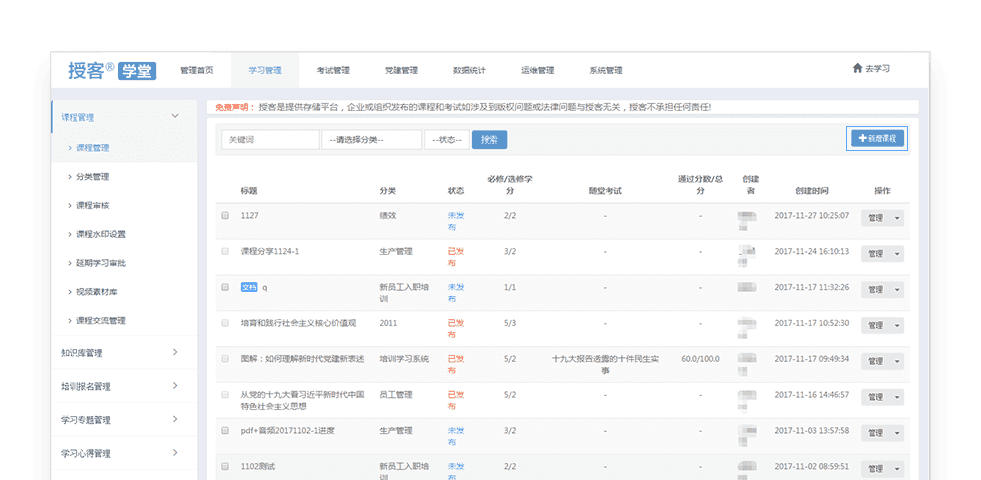981x480 pixels.
Task: Click 管理 button for 图解：如何理解新时代党建新表述
Action: (x=875, y=361)
